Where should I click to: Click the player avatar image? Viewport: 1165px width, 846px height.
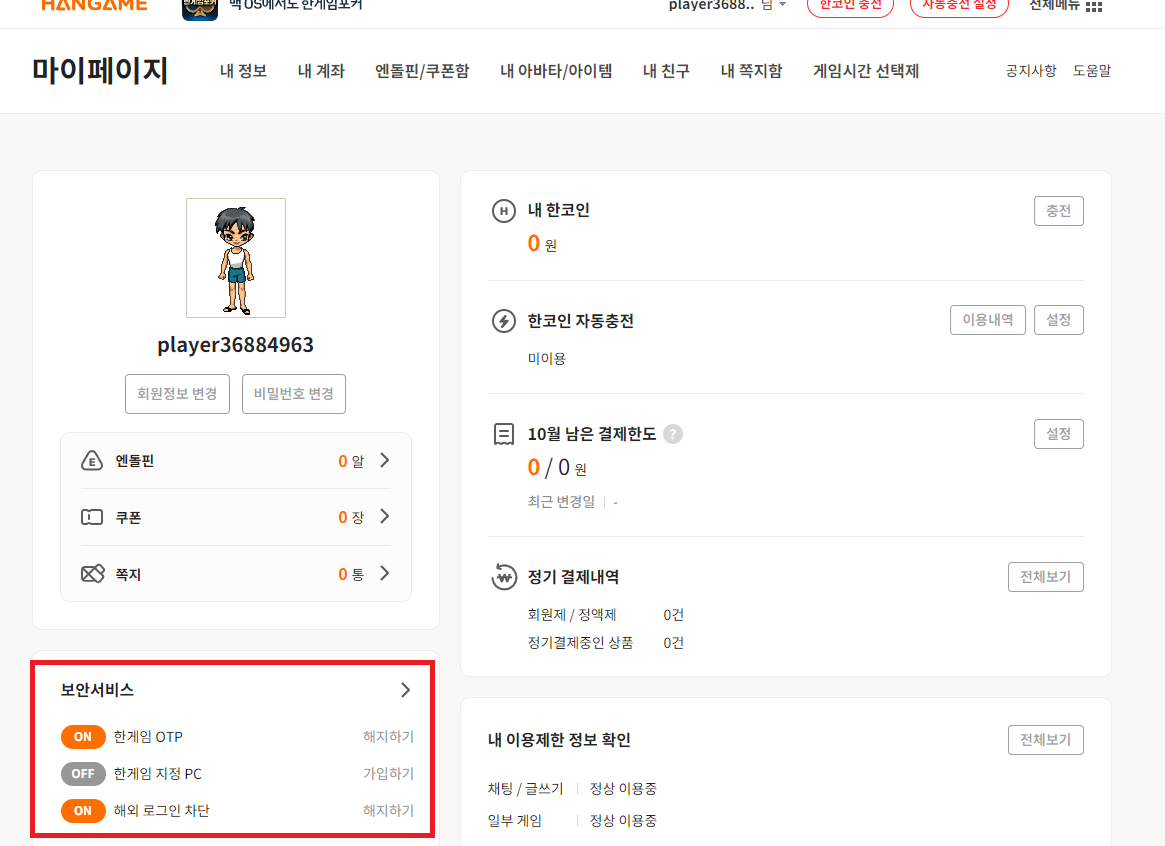236,258
